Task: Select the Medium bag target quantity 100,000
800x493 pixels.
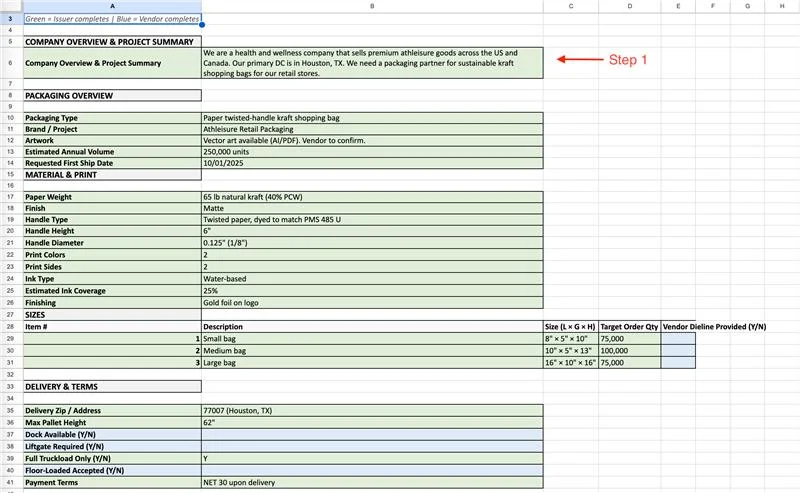Action: pos(630,351)
